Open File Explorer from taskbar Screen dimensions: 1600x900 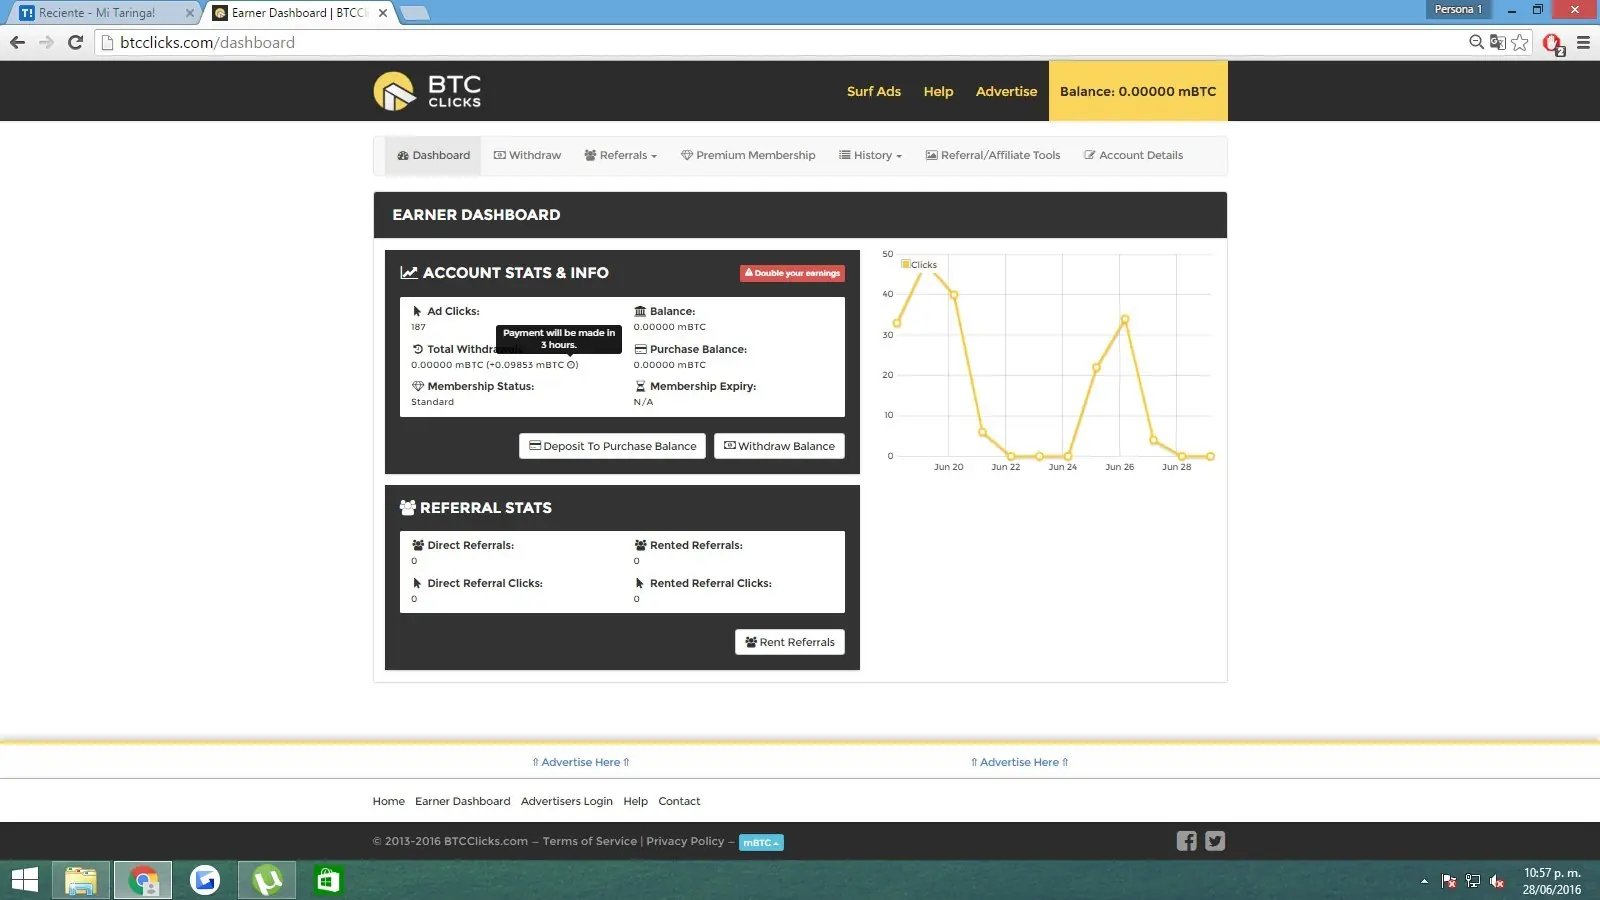click(x=81, y=880)
